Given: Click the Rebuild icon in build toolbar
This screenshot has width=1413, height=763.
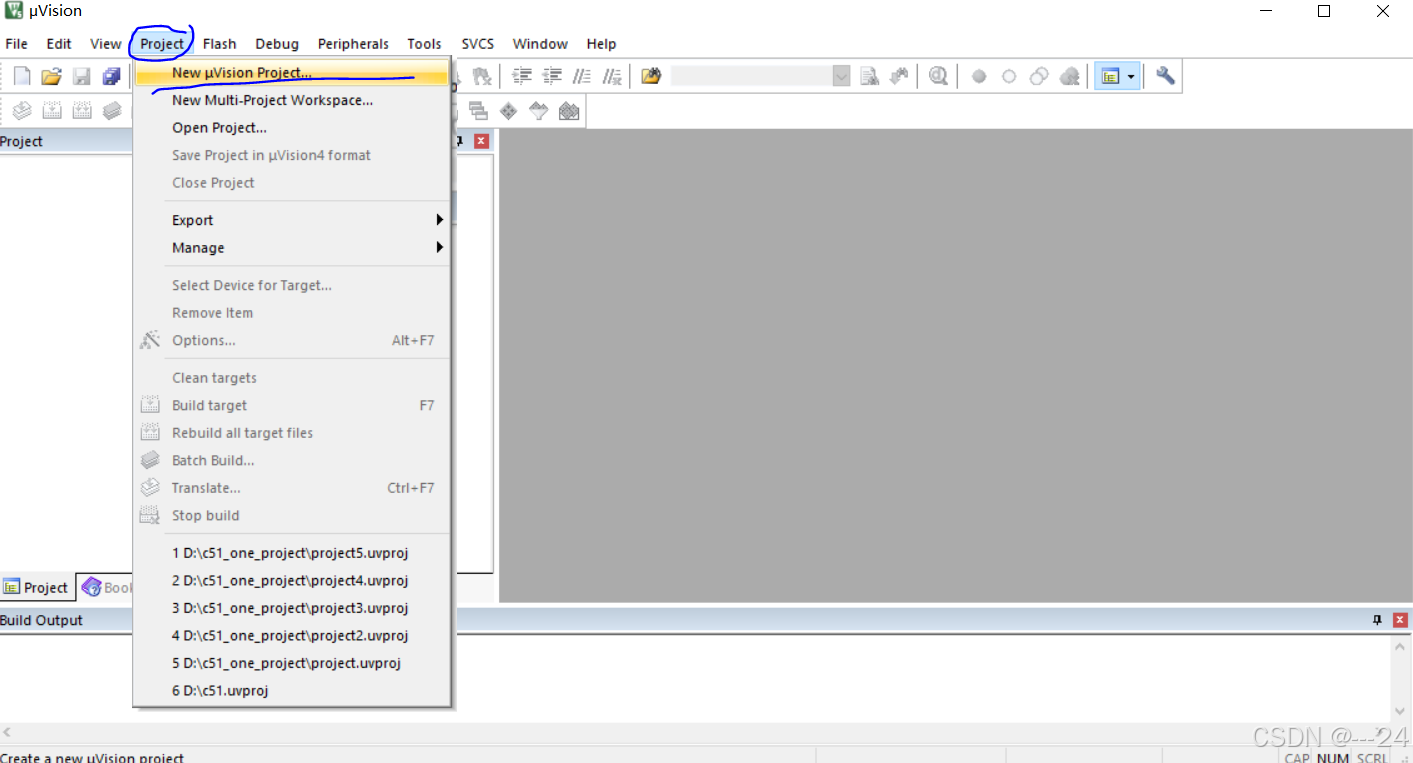Looking at the screenshot, I should coord(82,111).
